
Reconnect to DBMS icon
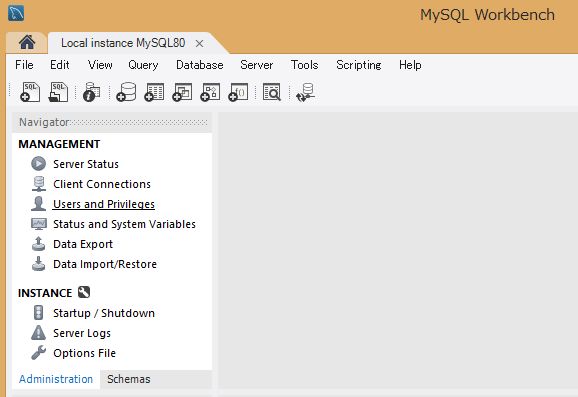click(305, 92)
